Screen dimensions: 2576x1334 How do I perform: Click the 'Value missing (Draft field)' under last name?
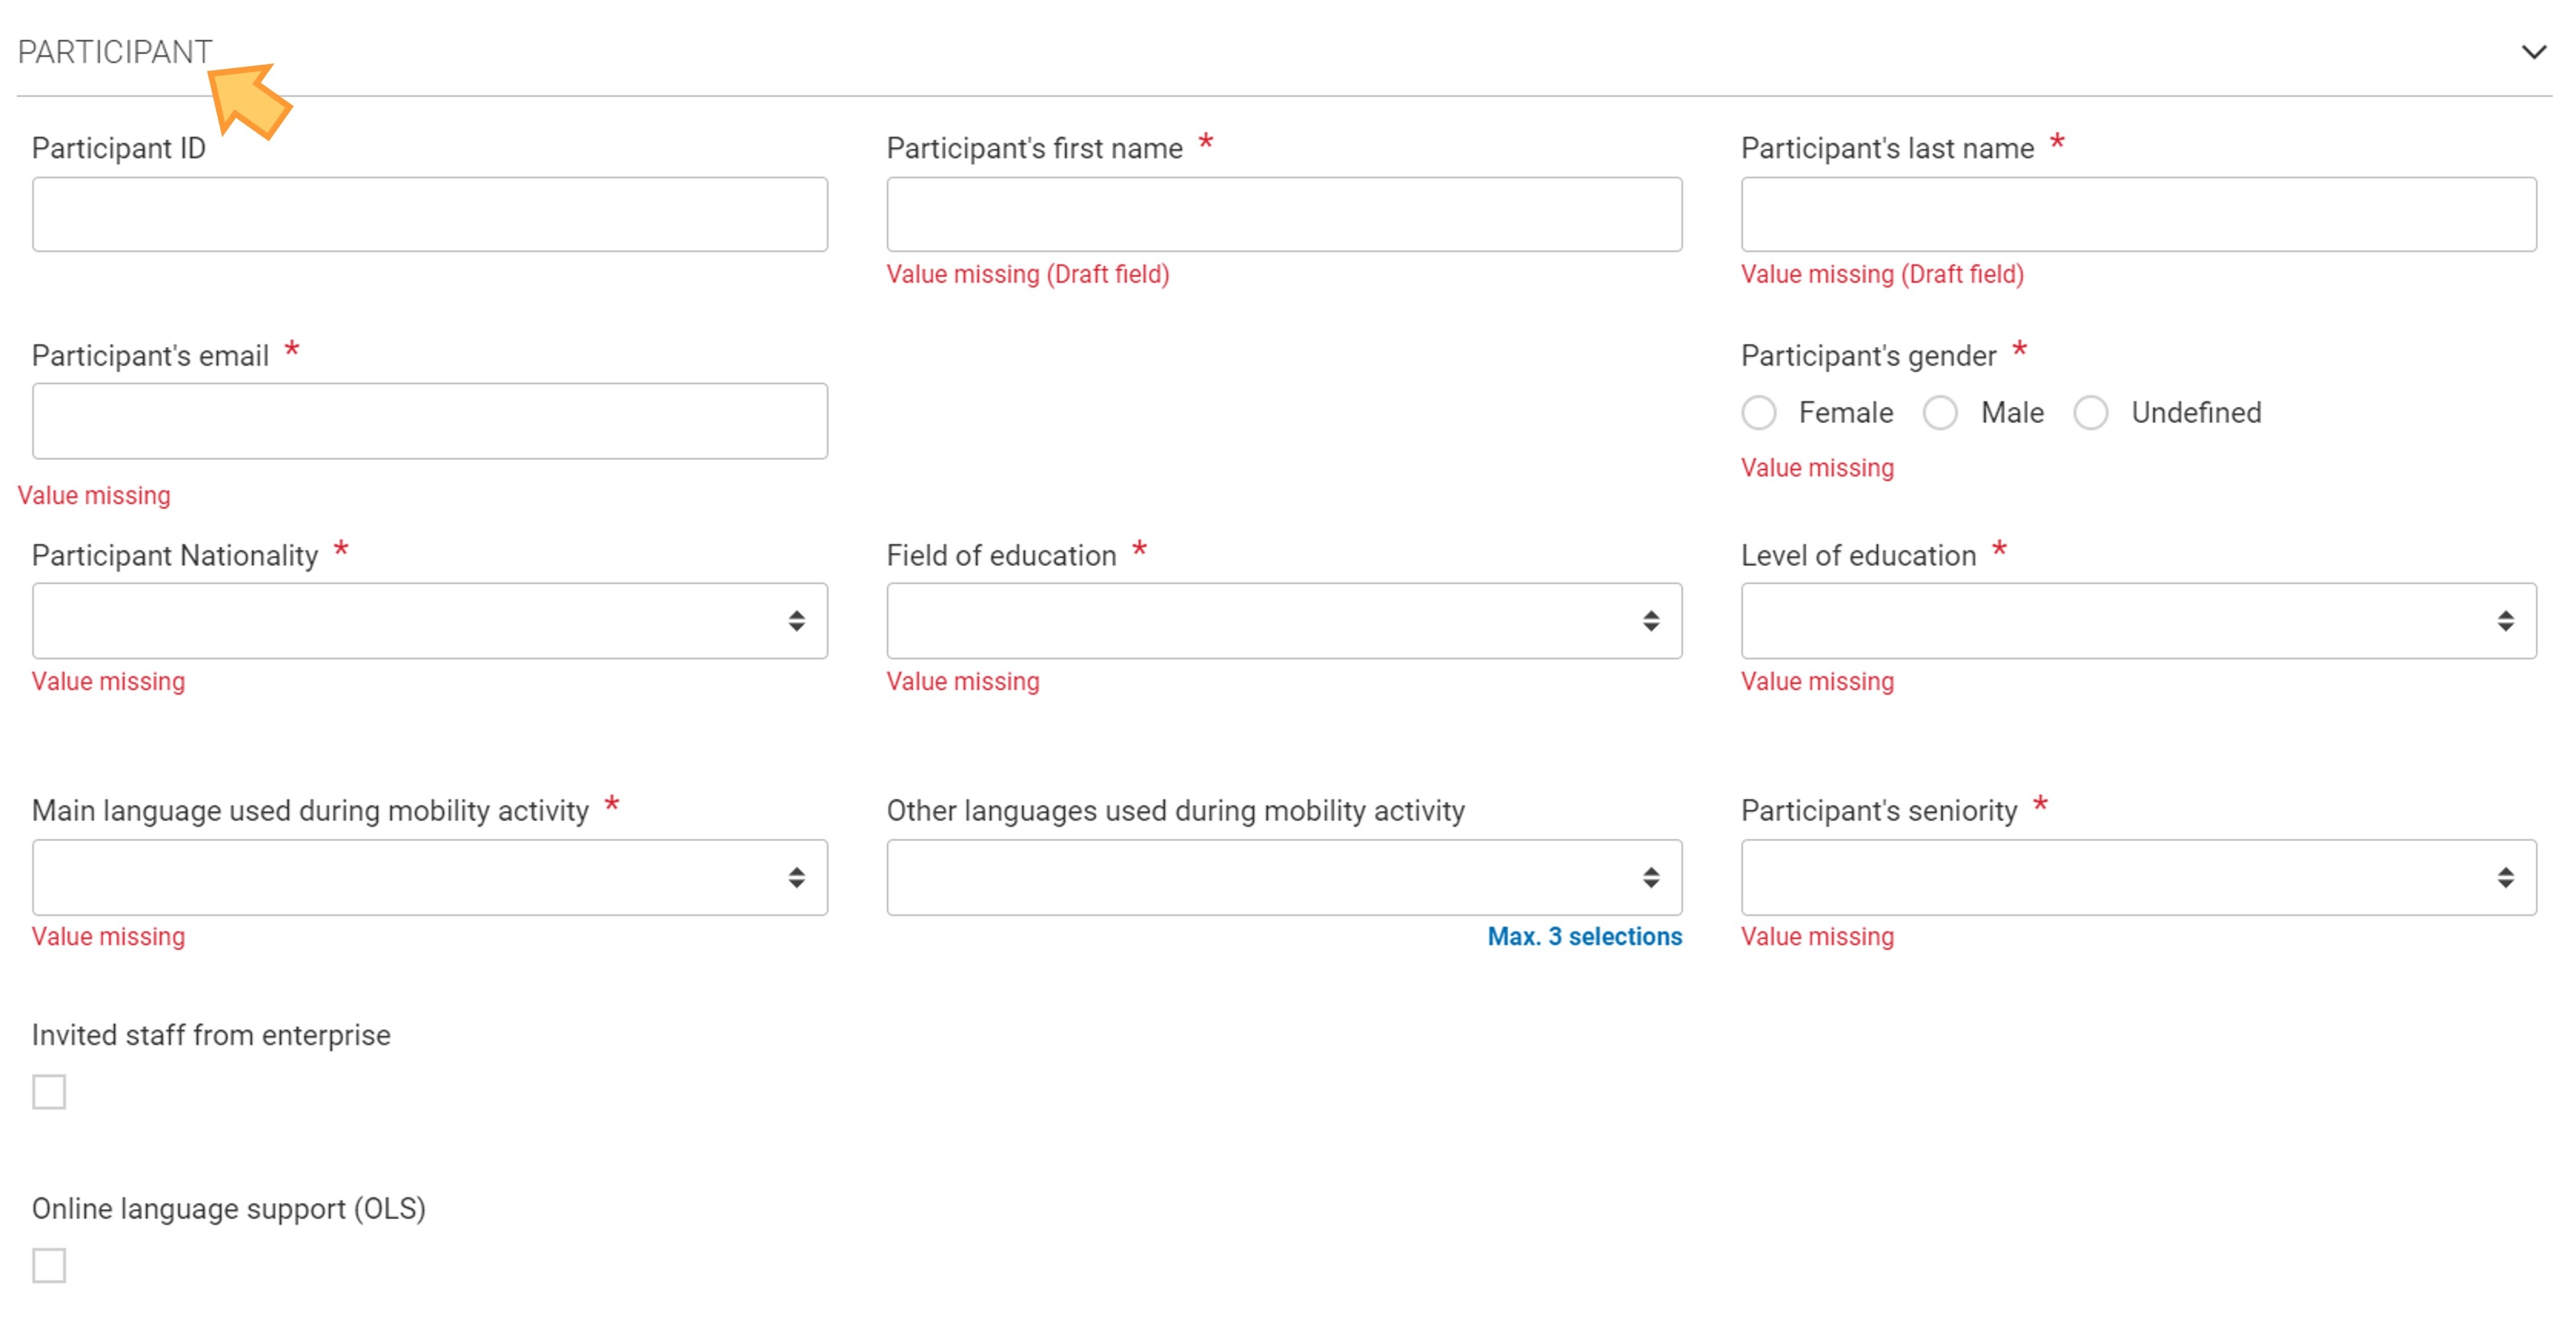coord(1882,275)
